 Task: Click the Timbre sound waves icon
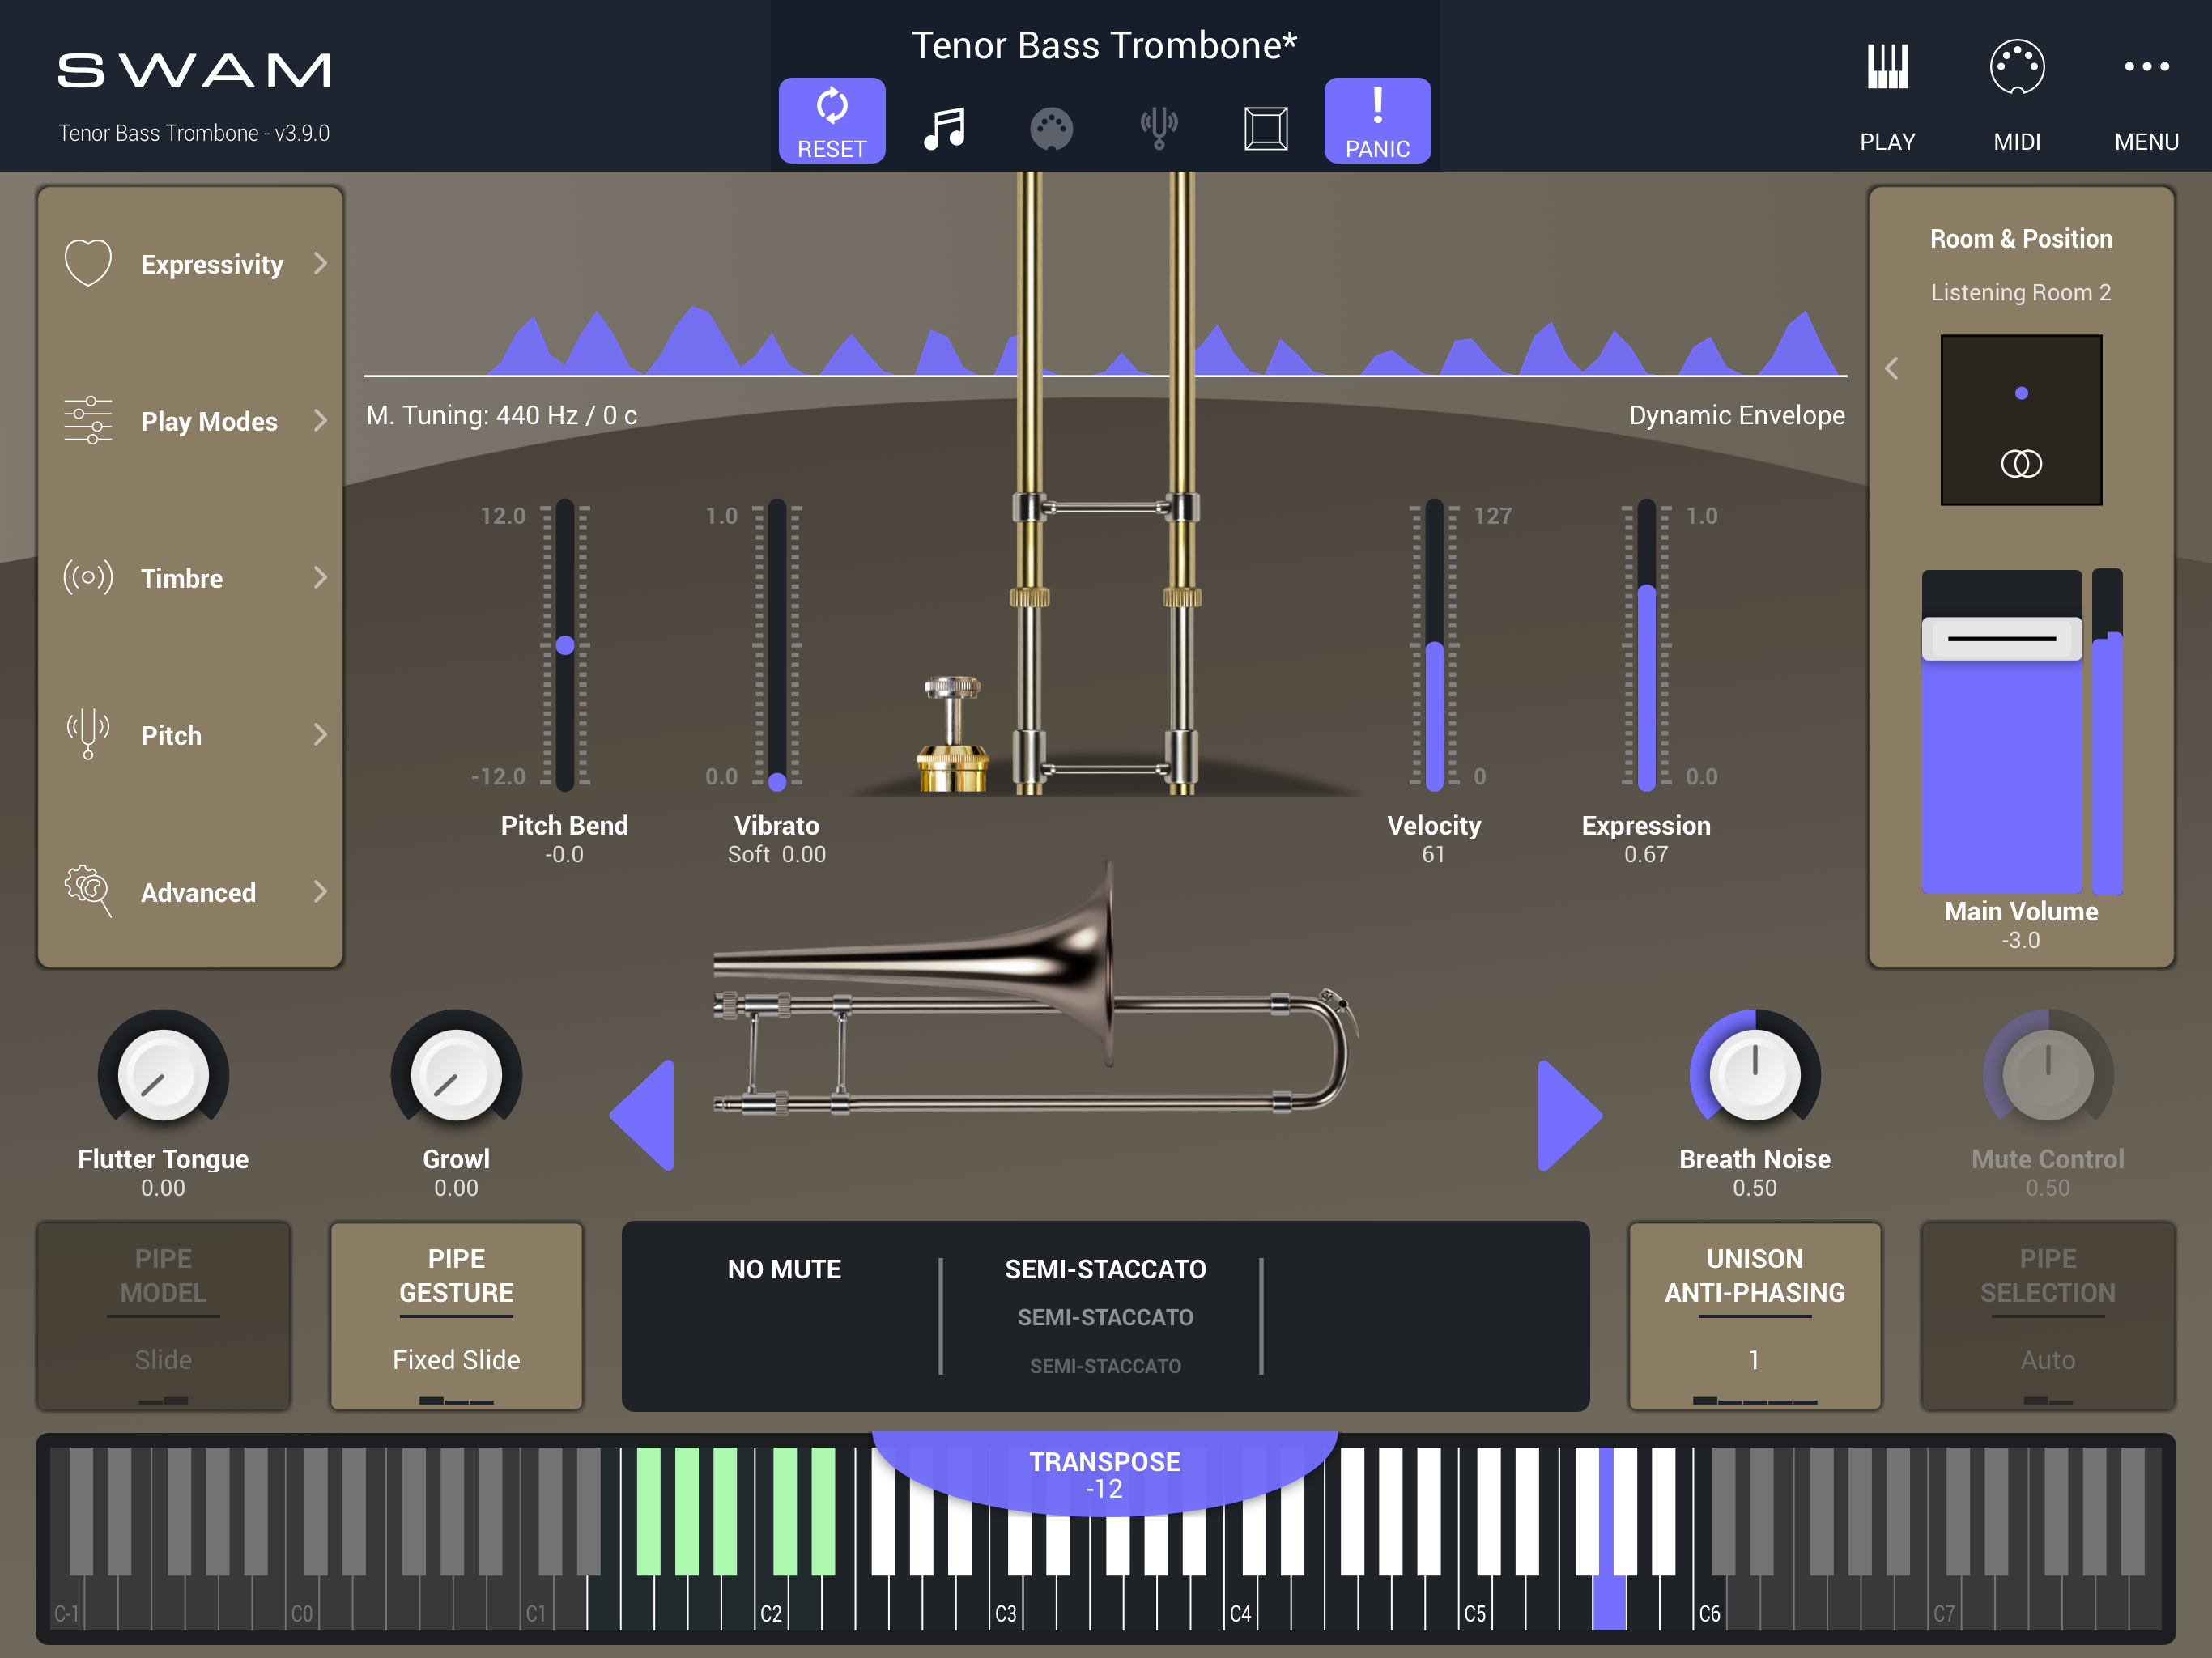tap(88, 577)
